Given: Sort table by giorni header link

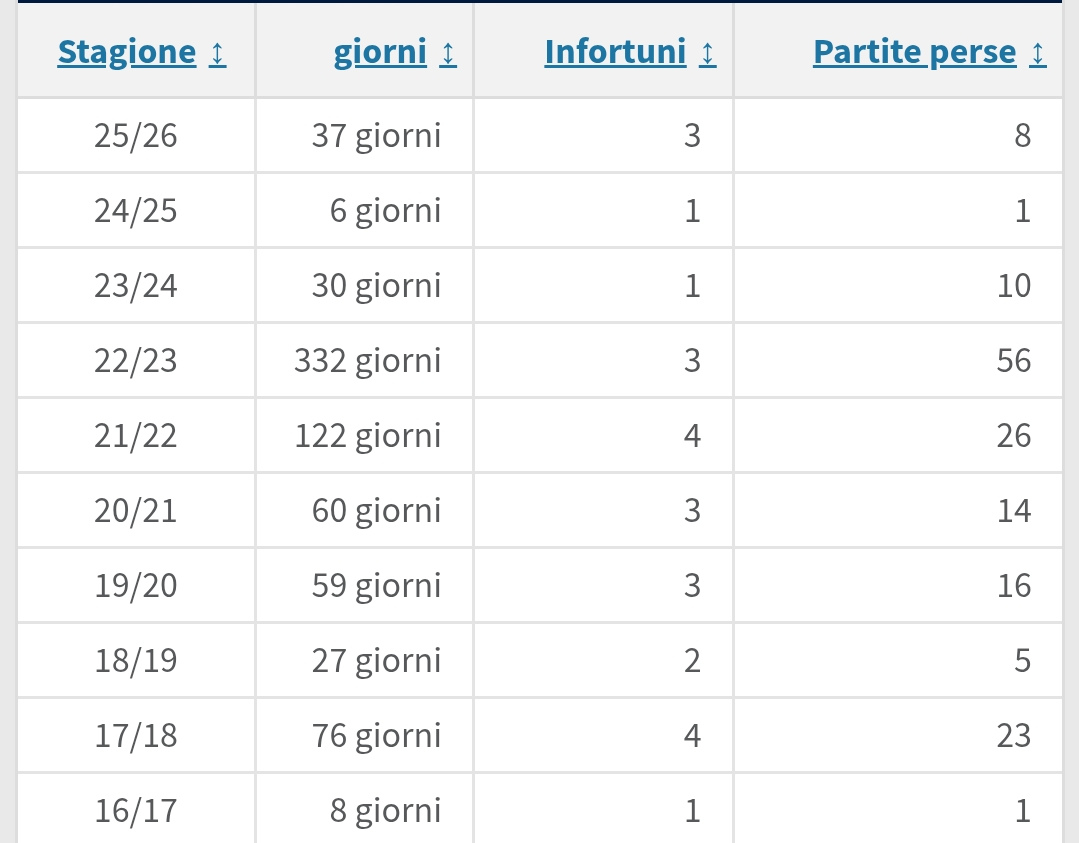Looking at the screenshot, I should pos(380,52).
